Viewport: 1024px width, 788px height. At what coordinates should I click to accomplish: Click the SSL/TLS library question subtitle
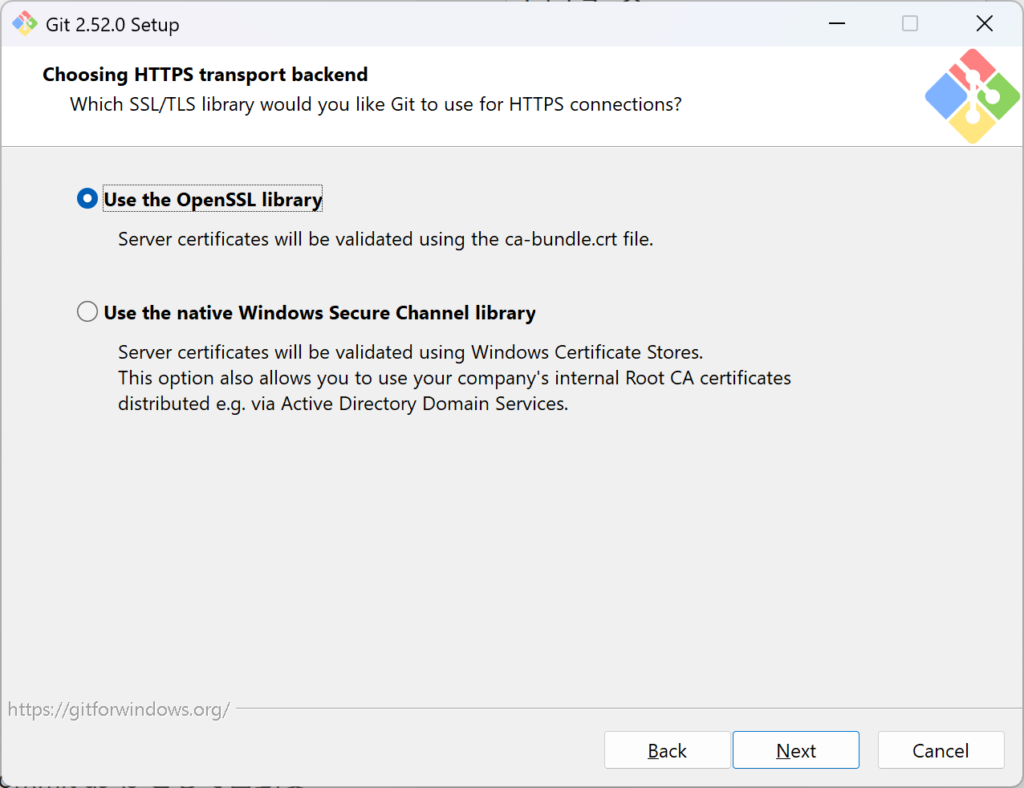[376, 104]
